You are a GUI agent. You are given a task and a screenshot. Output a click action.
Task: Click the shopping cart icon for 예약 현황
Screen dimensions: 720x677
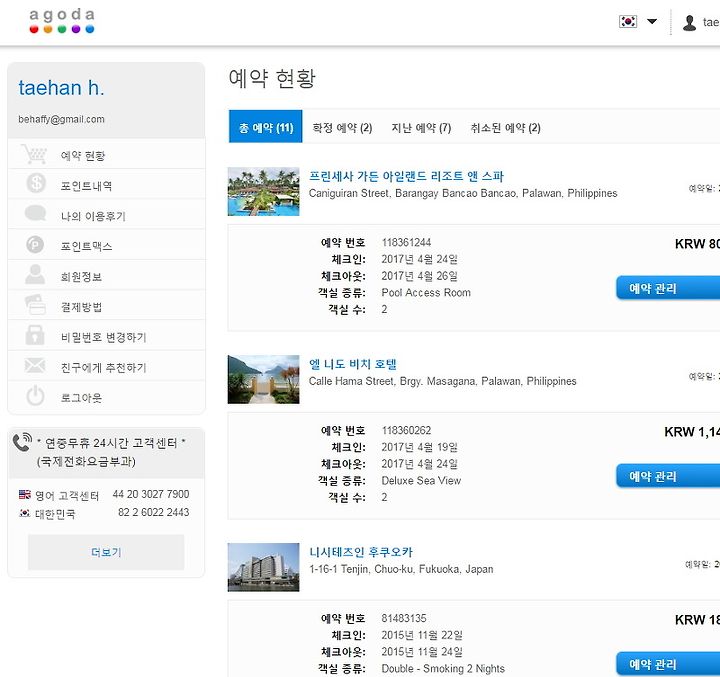[x=34, y=154]
